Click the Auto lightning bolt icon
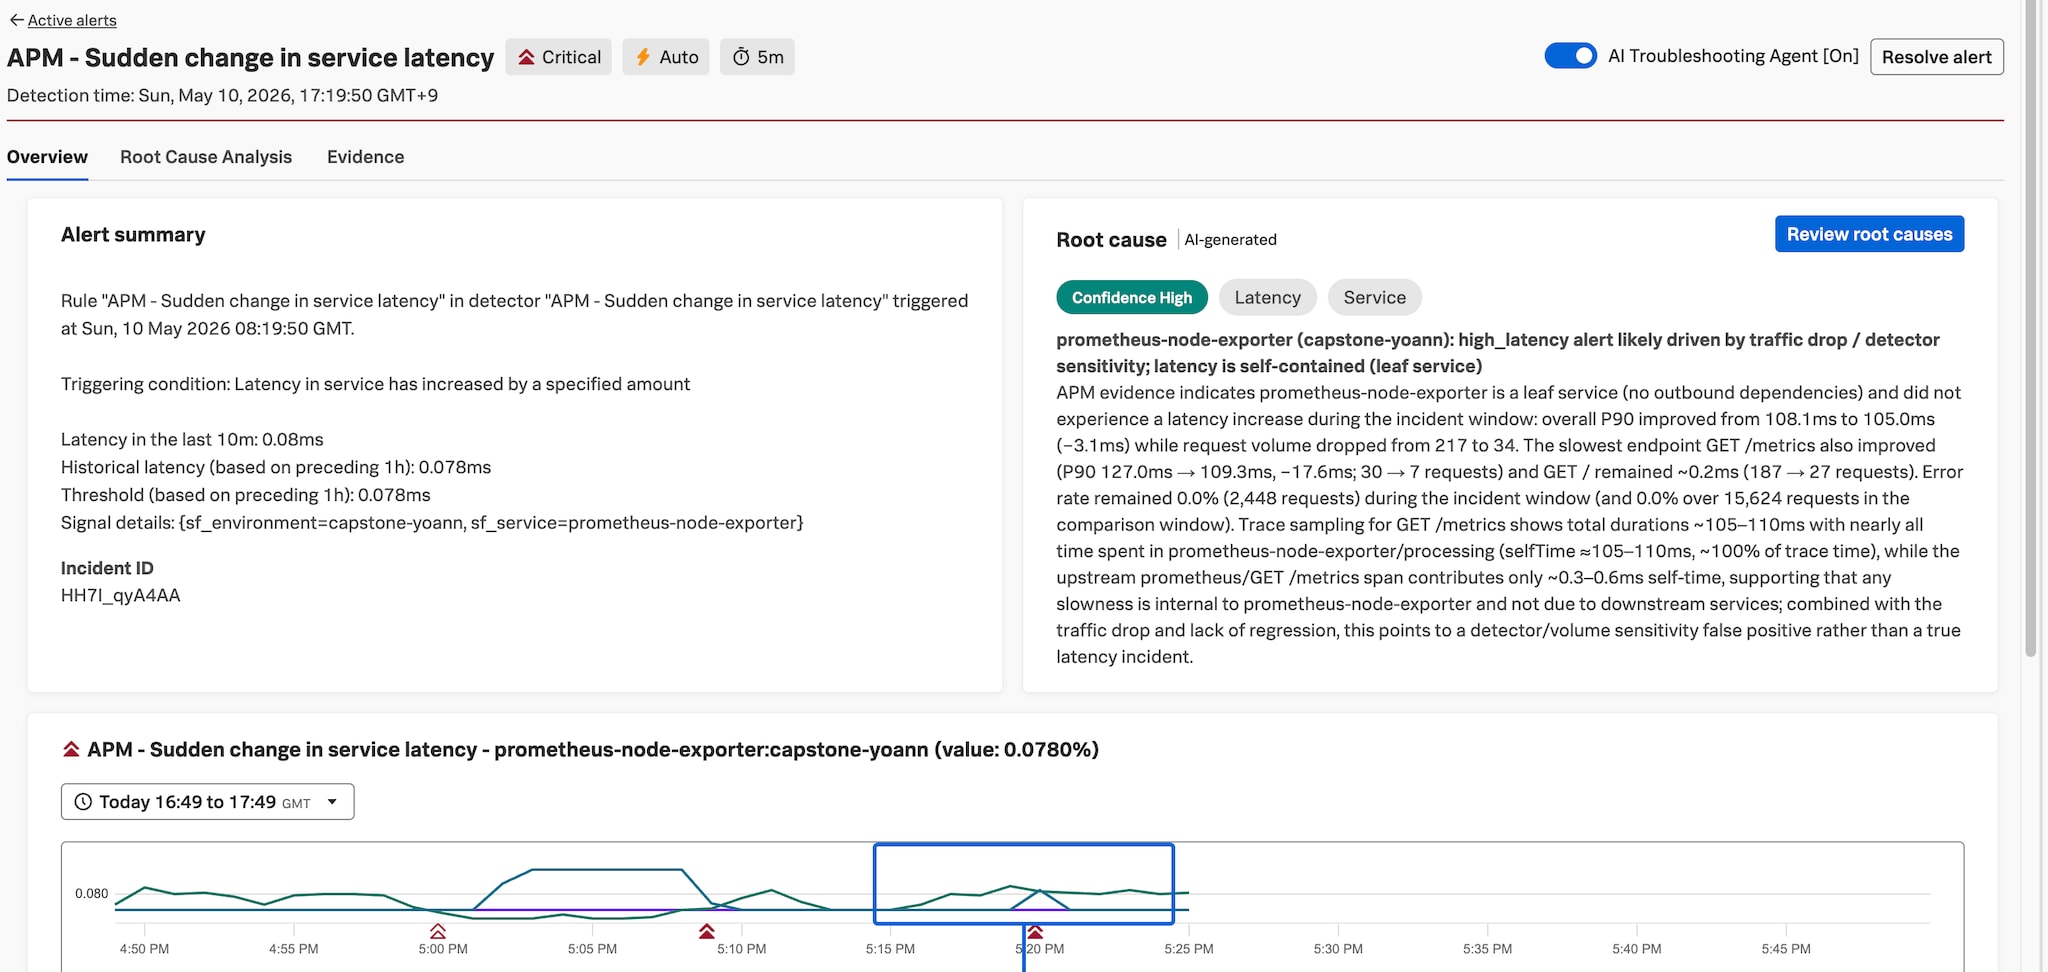The width and height of the screenshot is (2048, 972). tap(643, 57)
